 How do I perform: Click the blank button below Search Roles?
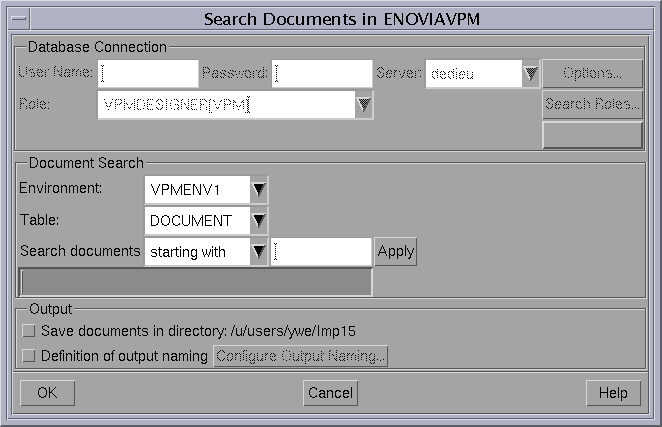[592, 135]
